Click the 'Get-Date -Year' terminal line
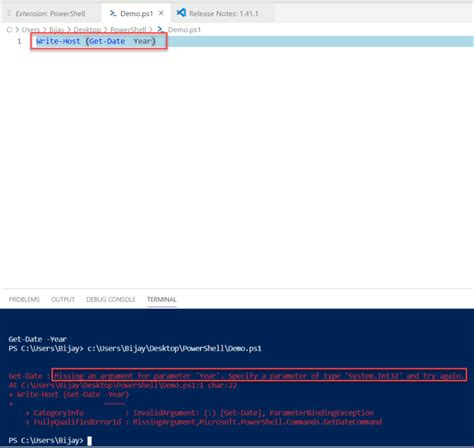 click(38, 339)
